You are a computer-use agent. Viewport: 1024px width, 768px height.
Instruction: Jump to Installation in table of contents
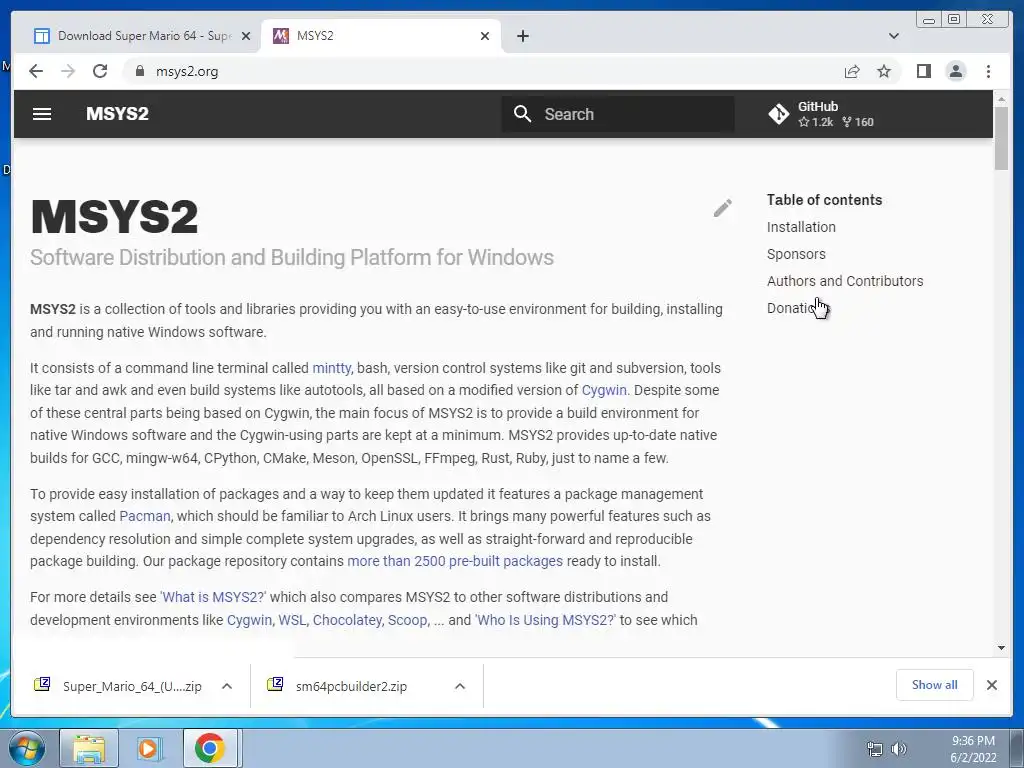801,227
